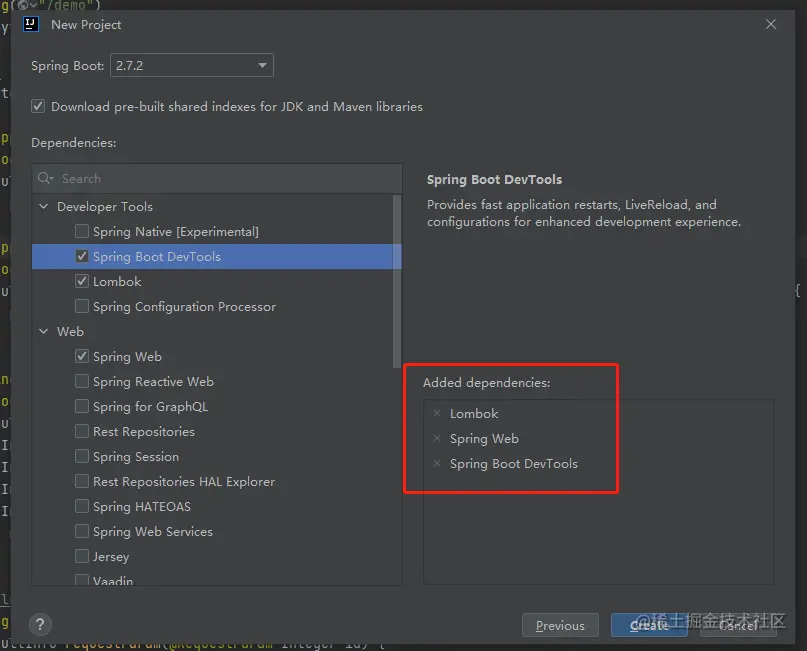Check Spring for GraphQL
The width and height of the screenshot is (807, 651).
pos(82,406)
